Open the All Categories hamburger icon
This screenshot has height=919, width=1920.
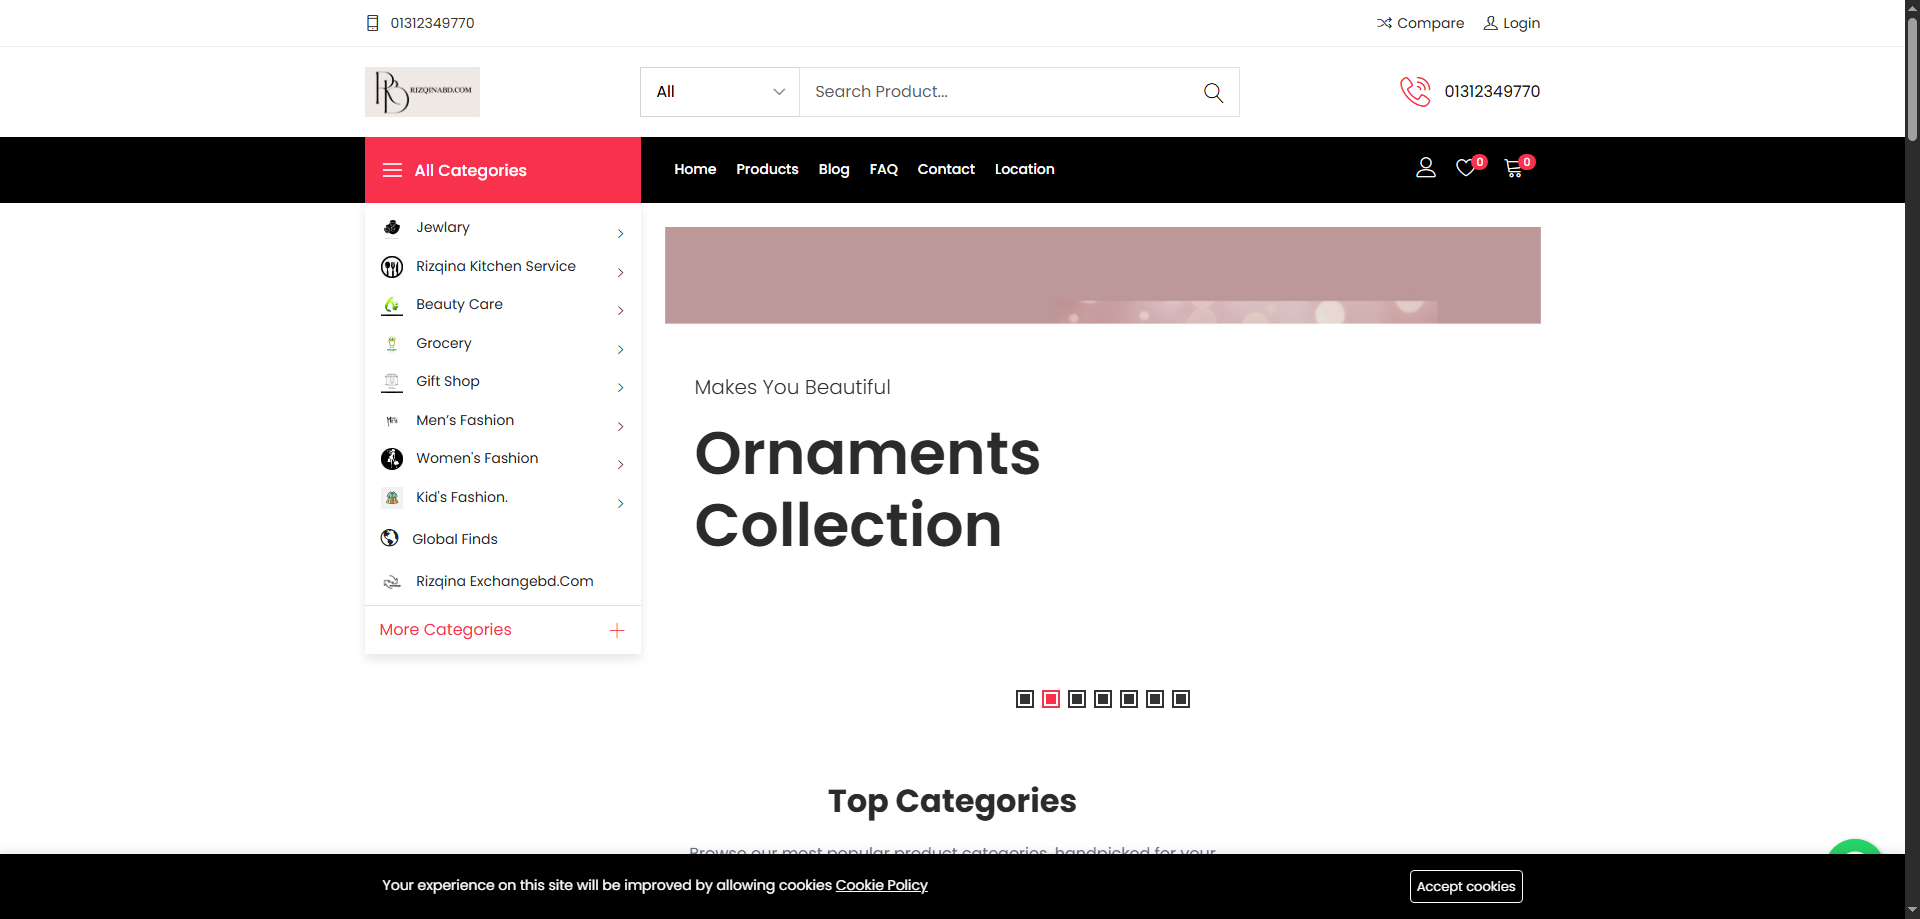pyautogui.click(x=392, y=170)
